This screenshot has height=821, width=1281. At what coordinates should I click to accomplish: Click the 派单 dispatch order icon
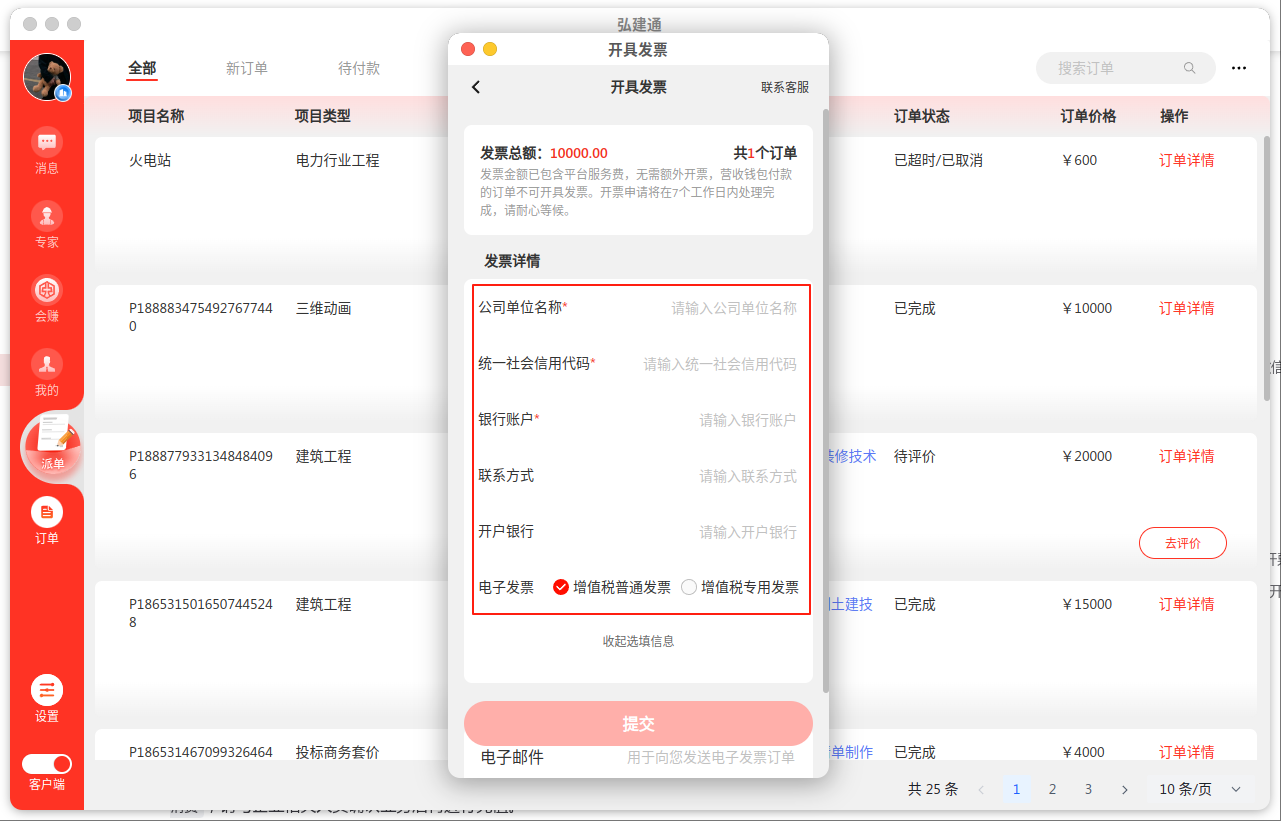pyautogui.click(x=52, y=442)
